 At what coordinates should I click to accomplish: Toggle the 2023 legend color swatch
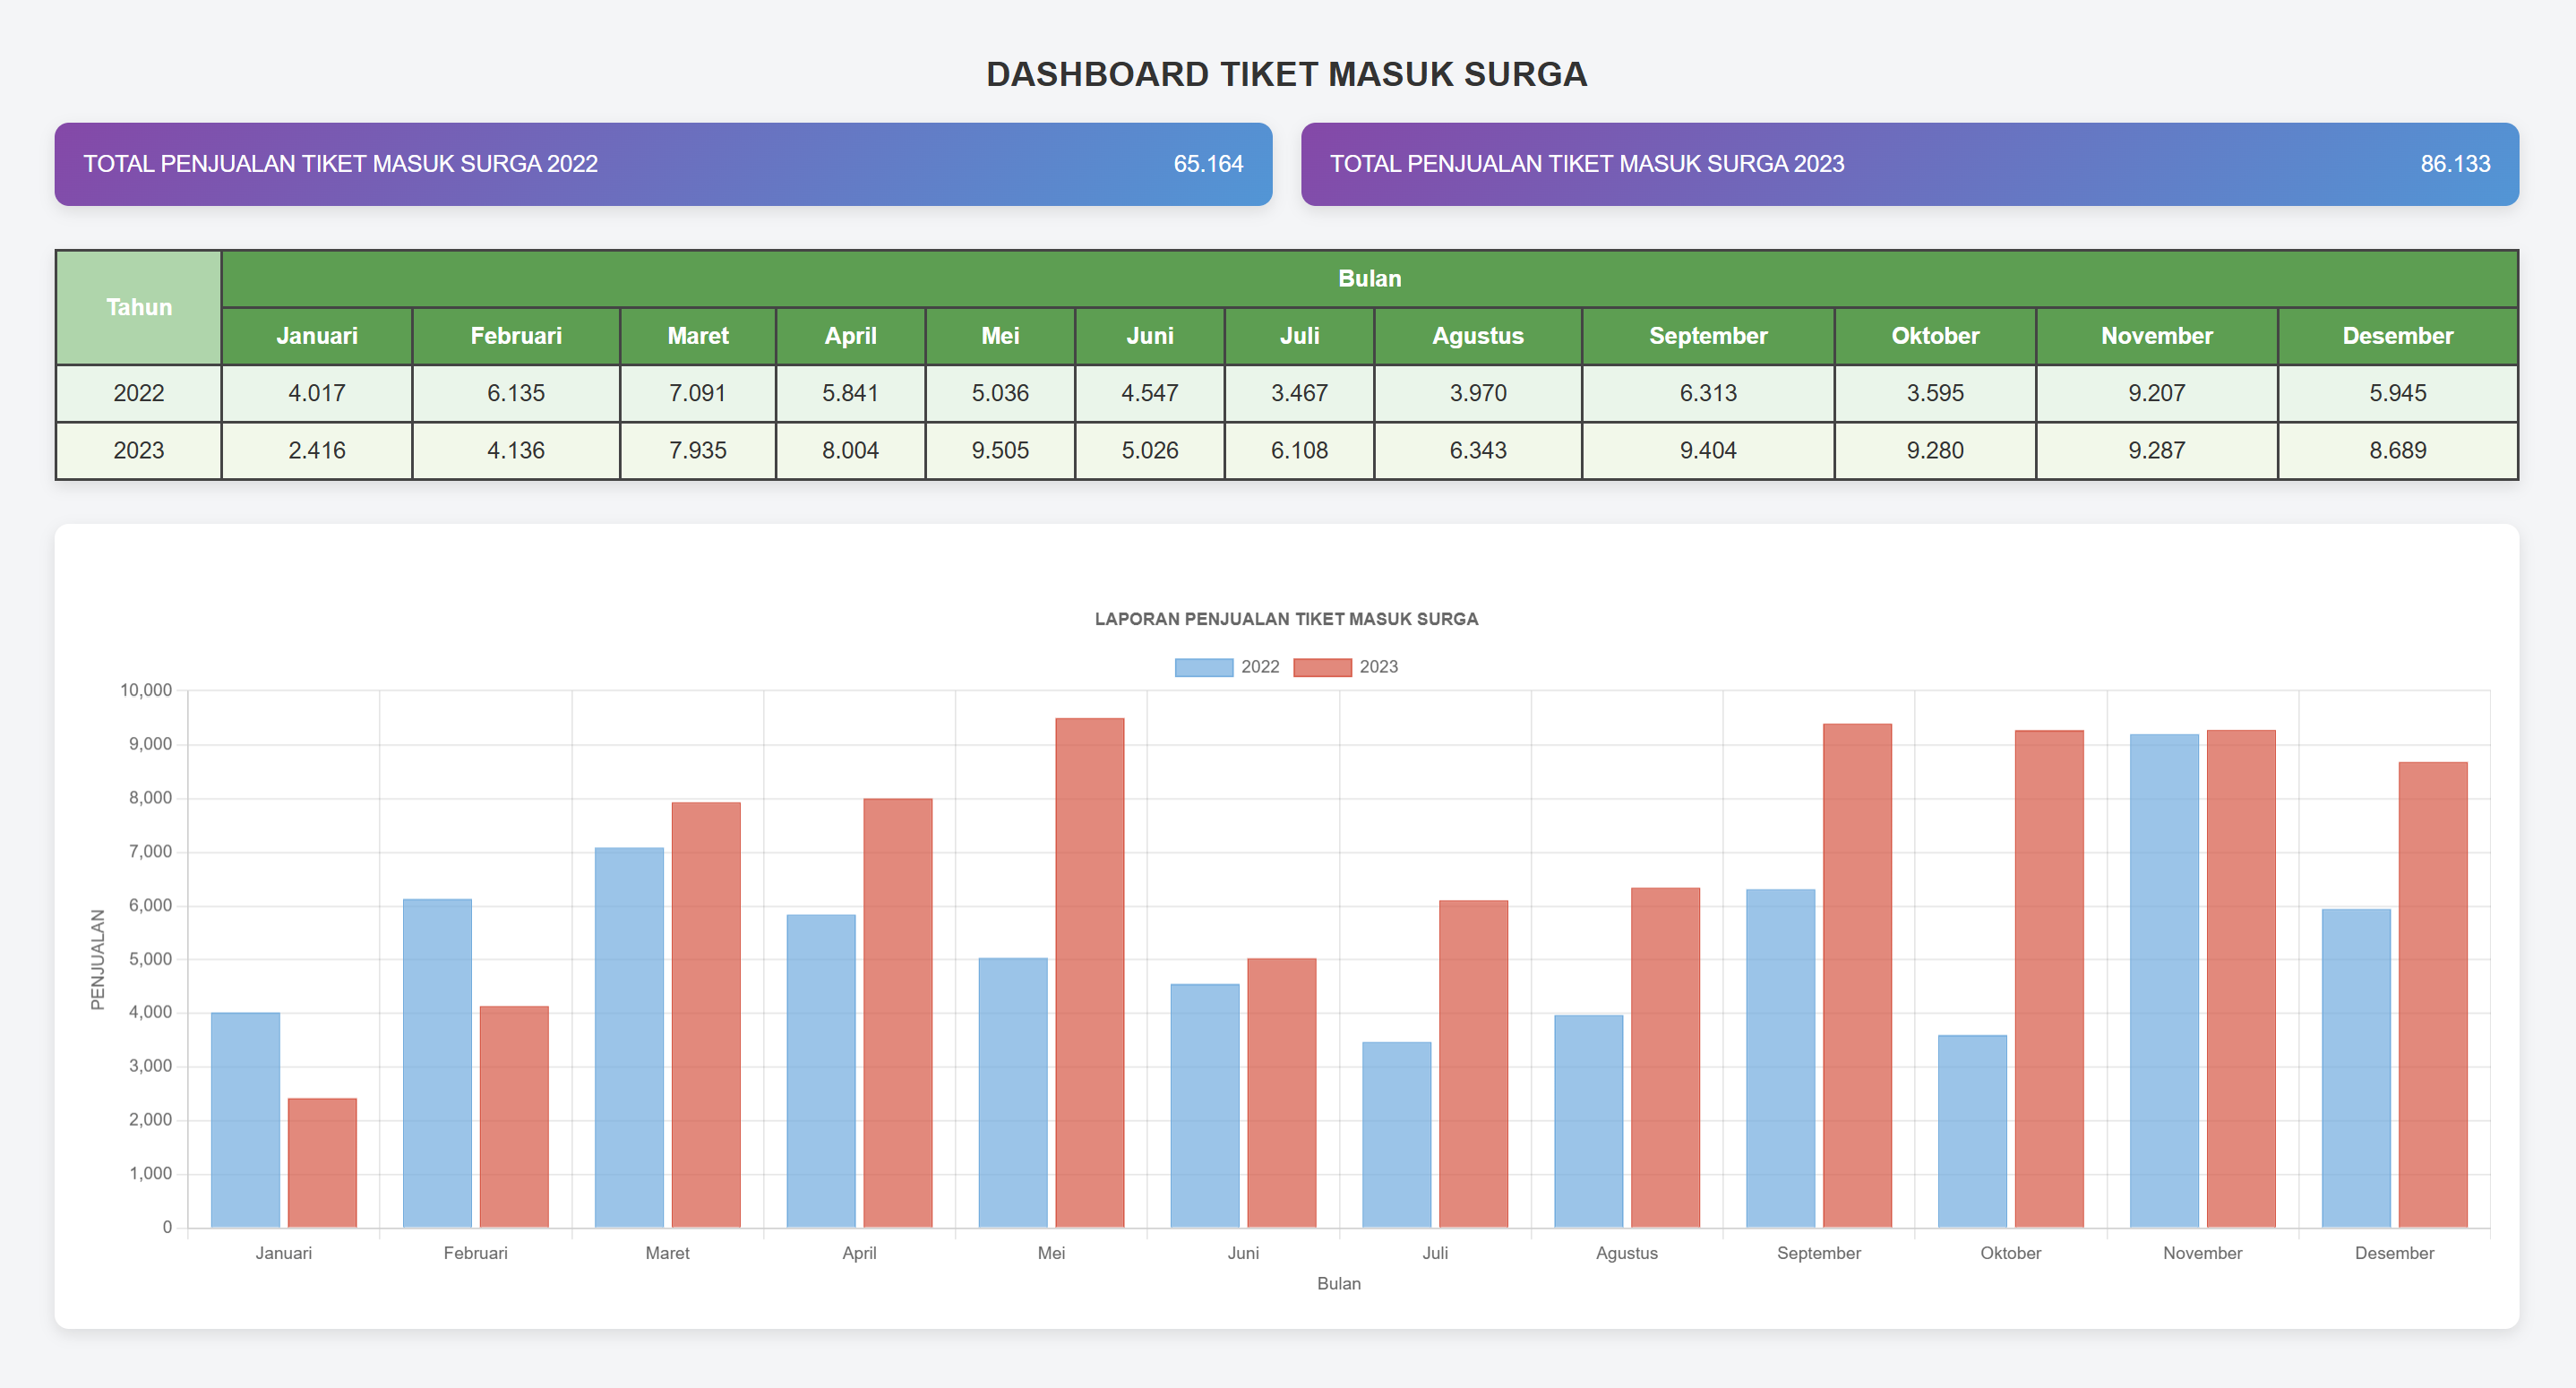point(1321,667)
